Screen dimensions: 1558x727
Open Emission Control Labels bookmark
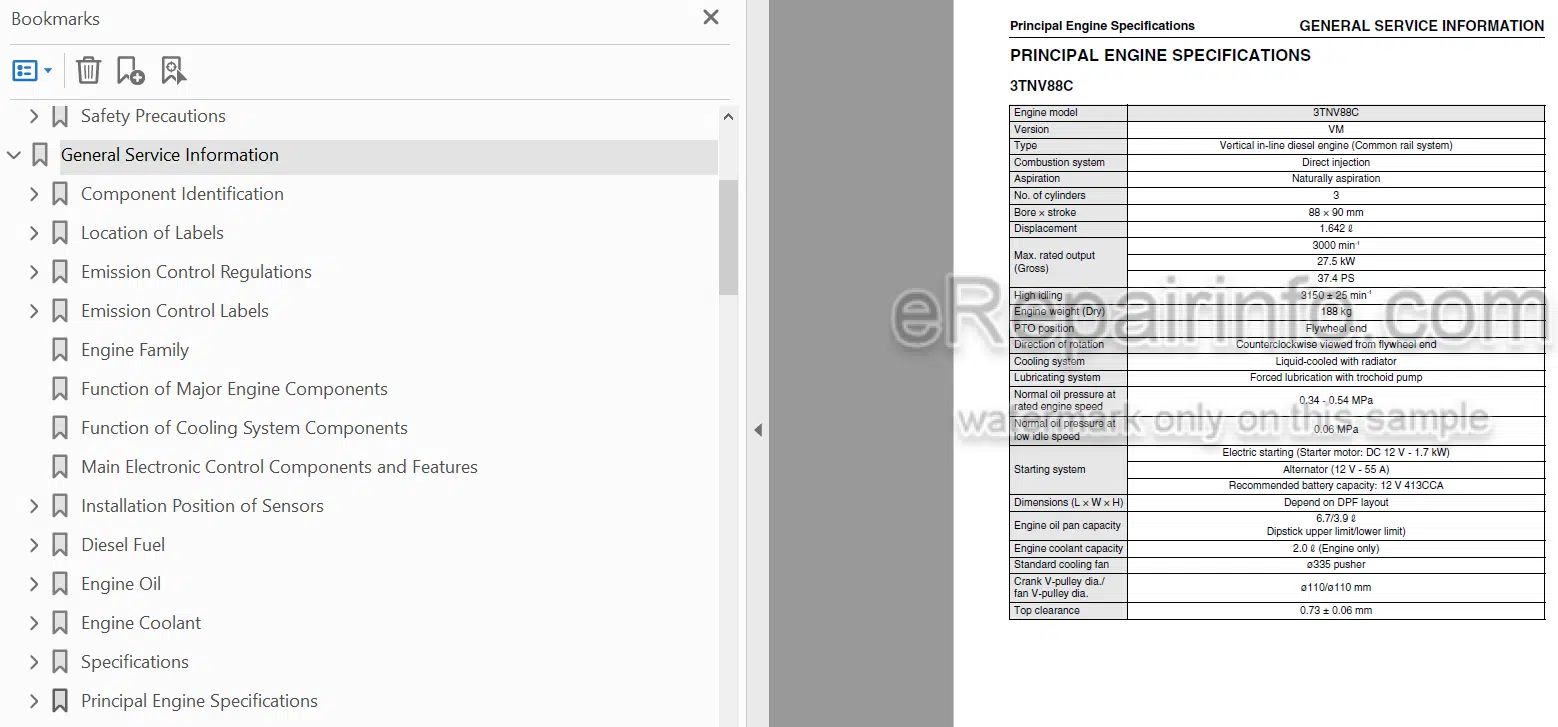[175, 311]
